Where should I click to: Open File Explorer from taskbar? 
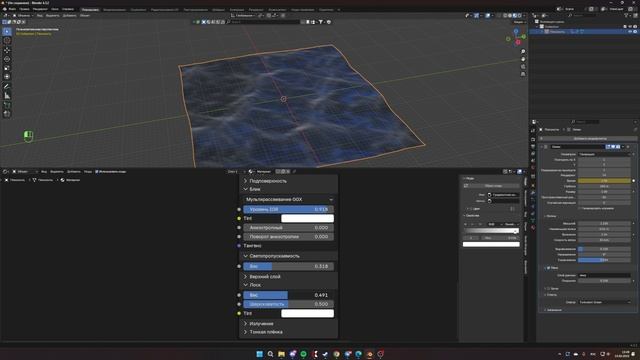281,354
